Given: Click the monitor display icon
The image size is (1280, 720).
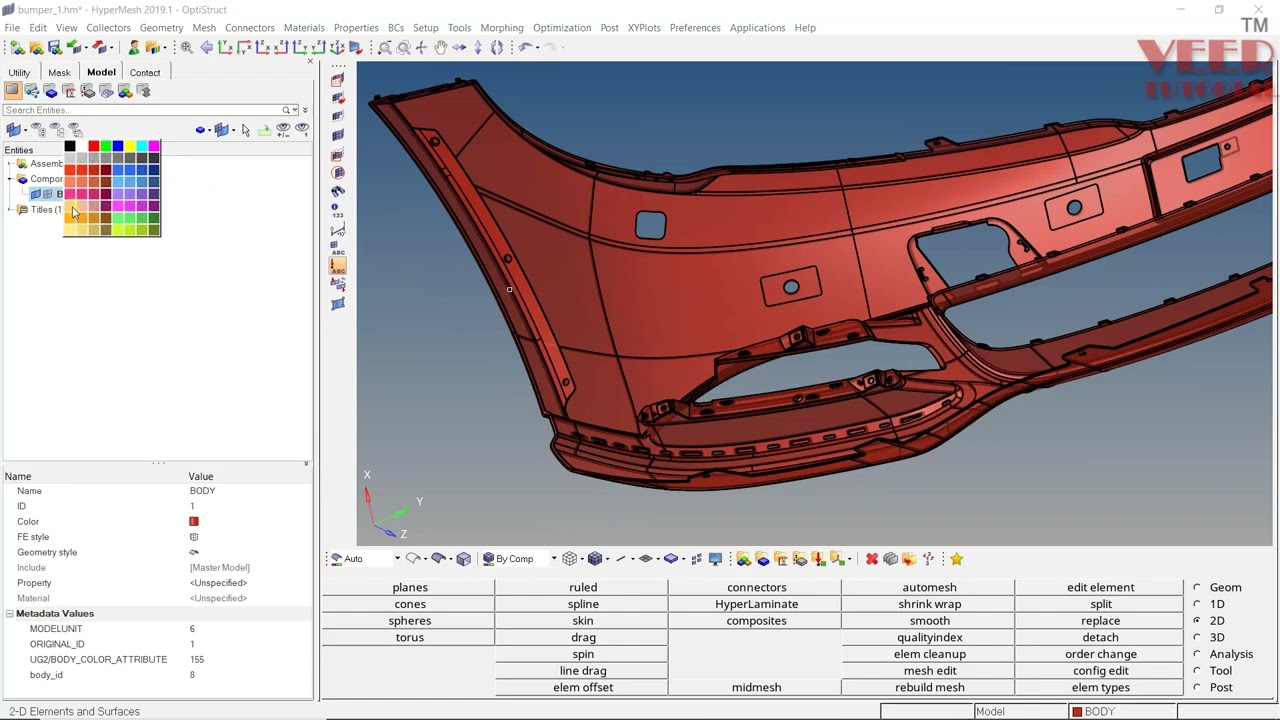Looking at the screenshot, I should point(715,559).
